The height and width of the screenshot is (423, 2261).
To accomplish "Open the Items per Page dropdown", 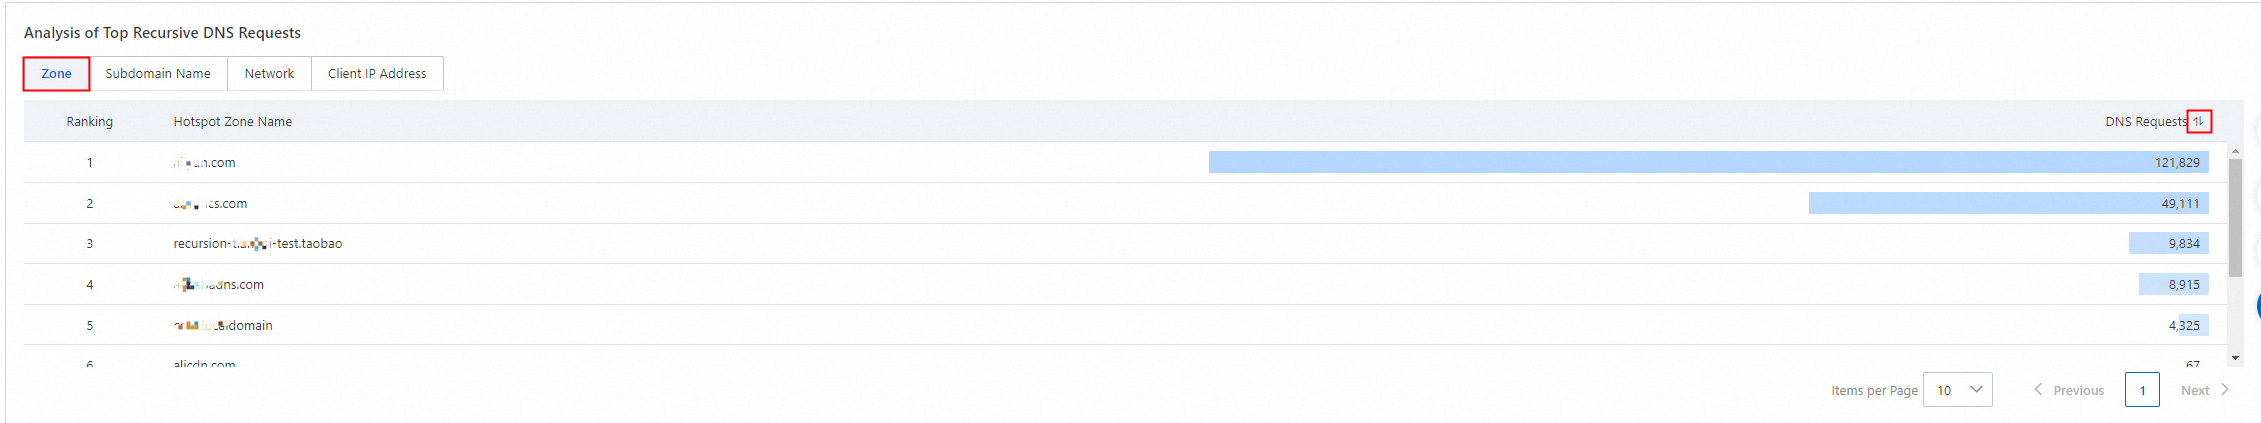I will (x=1958, y=390).
